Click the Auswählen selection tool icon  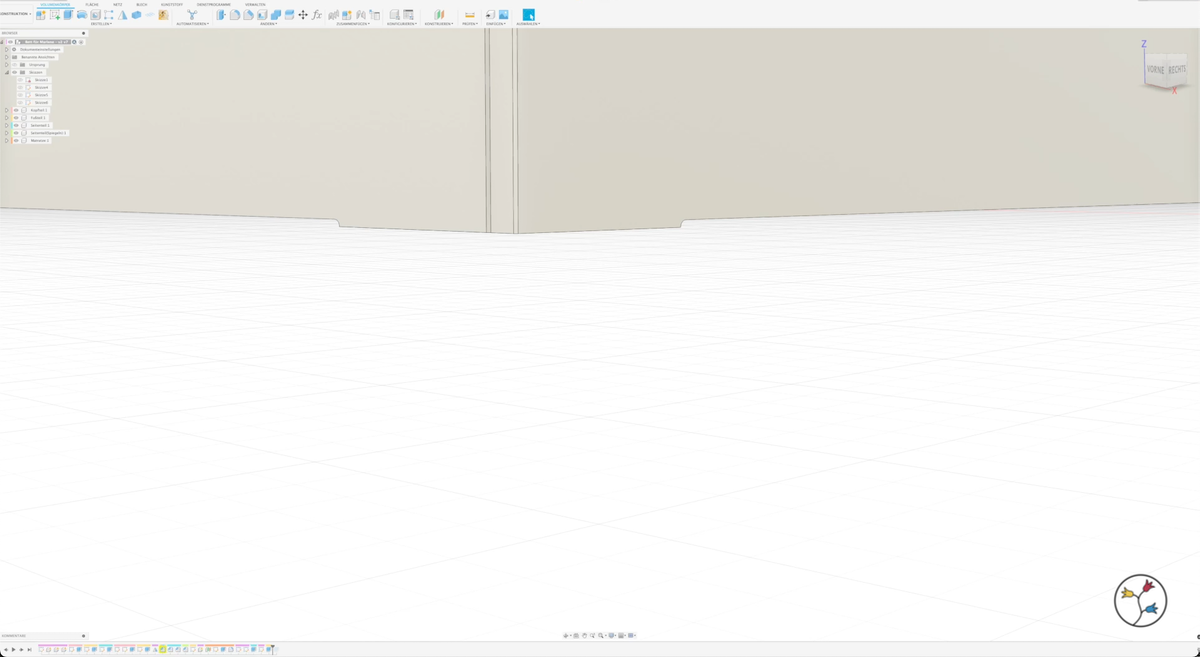[528, 15]
